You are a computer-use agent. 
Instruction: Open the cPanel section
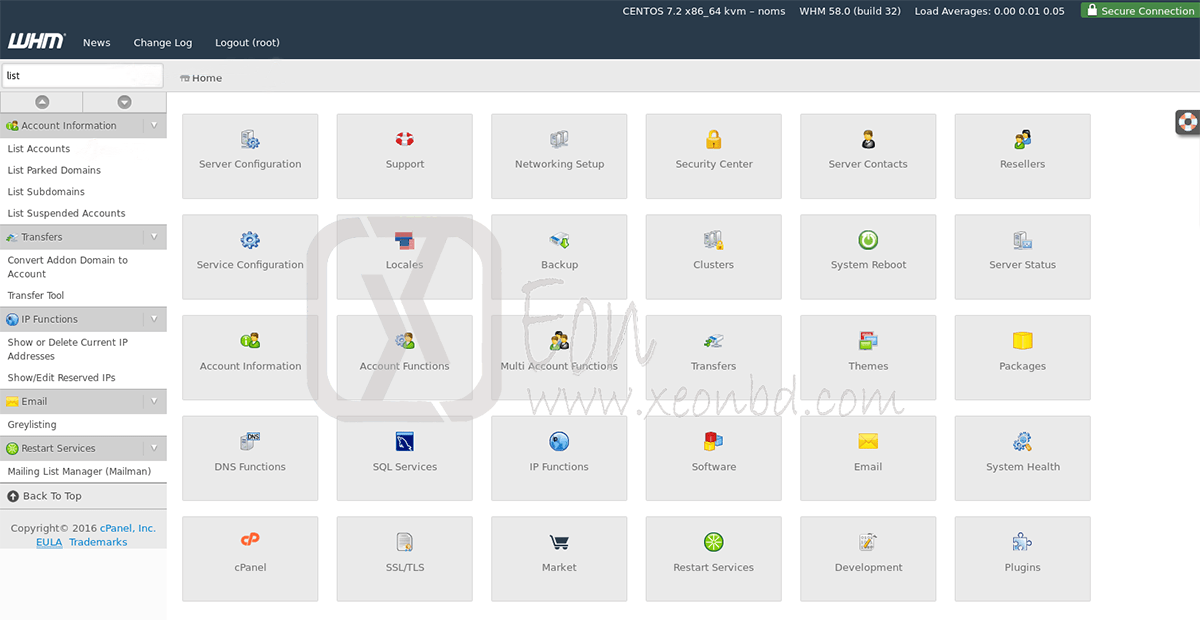tap(249, 559)
